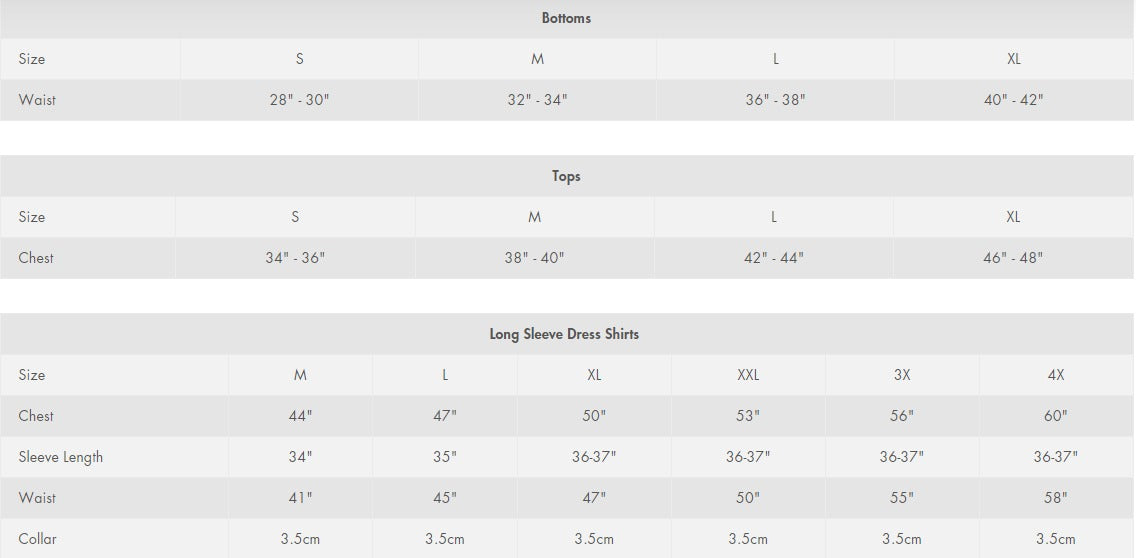Click the Tops chest 46" - 48" cell
This screenshot has width=1136, height=558.
coord(1013,258)
